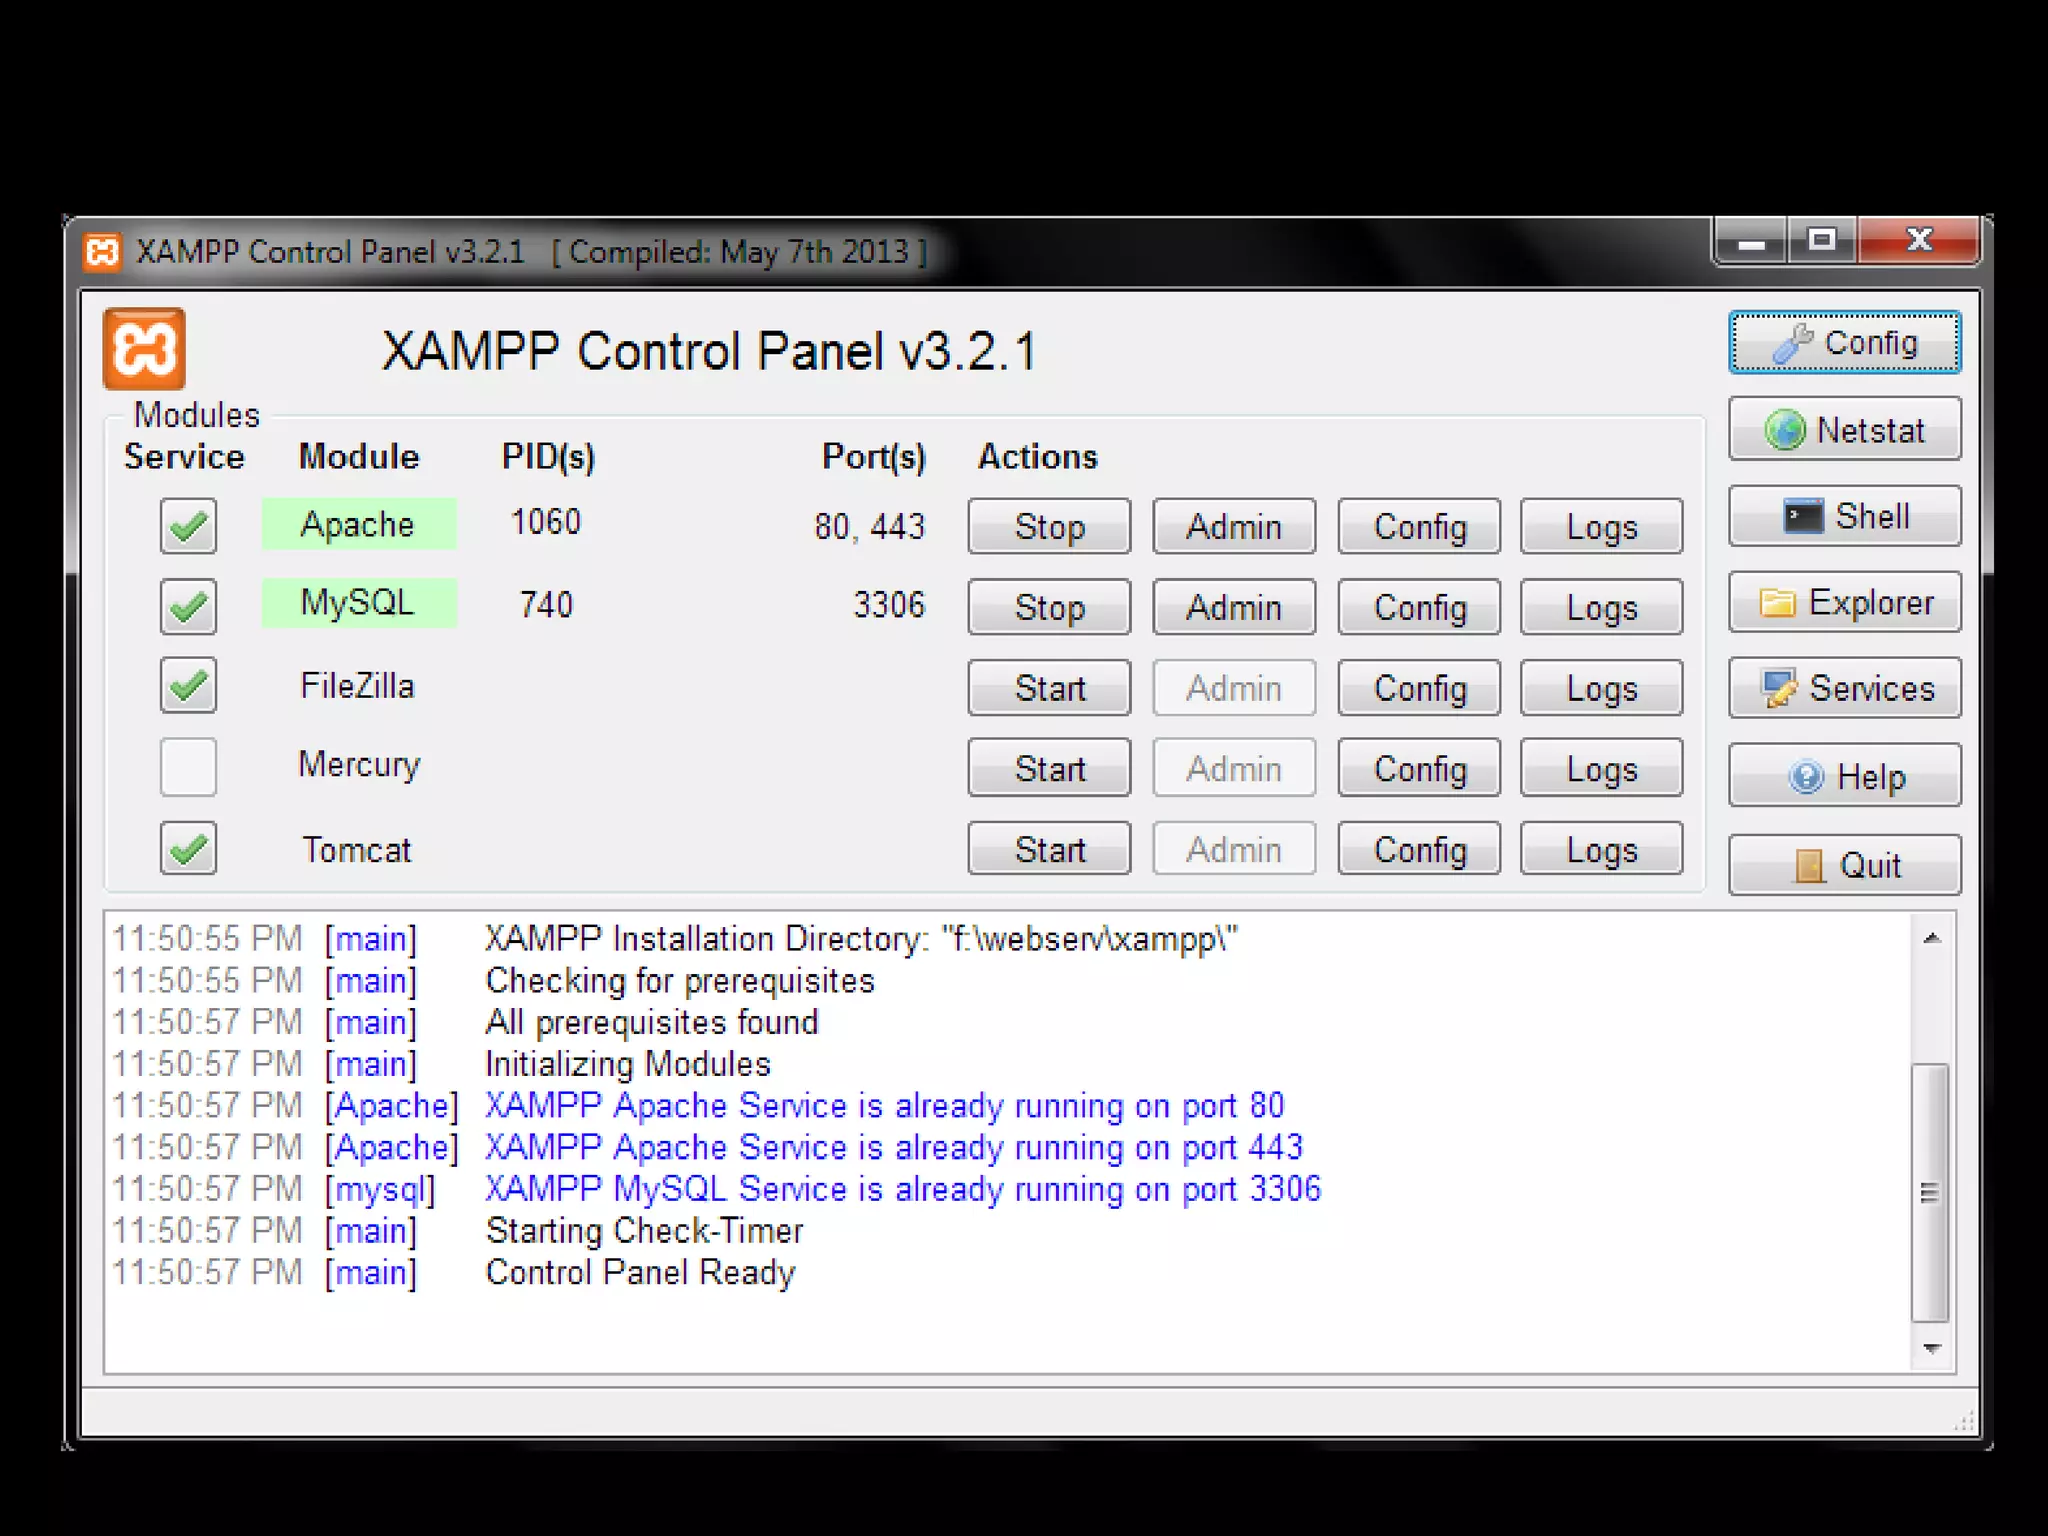Open the Tomcat Logs menu
This screenshot has width=2048, height=1536.
coord(1602,849)
